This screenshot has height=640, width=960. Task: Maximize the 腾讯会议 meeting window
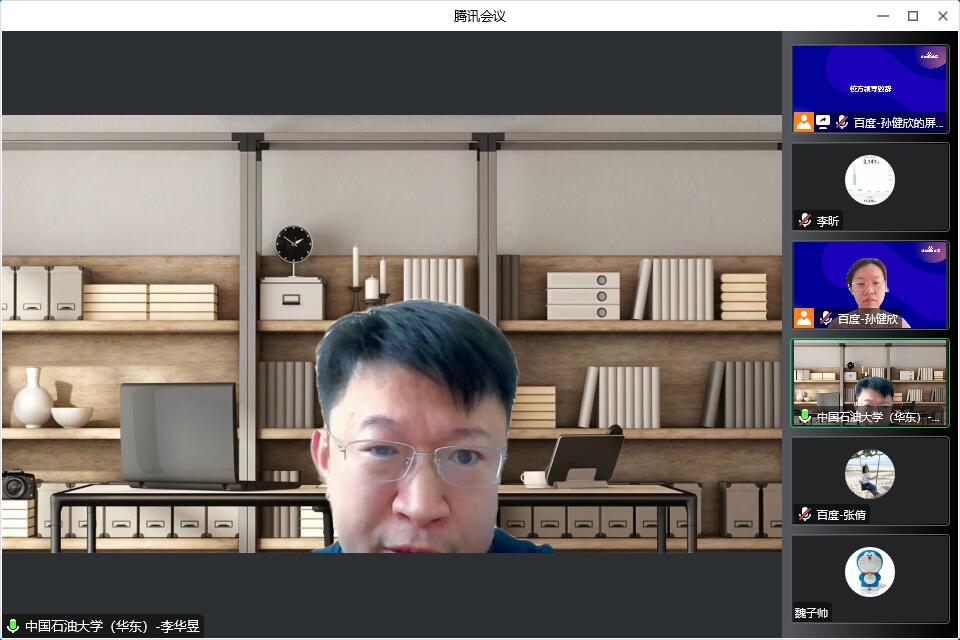coord(912,16)
